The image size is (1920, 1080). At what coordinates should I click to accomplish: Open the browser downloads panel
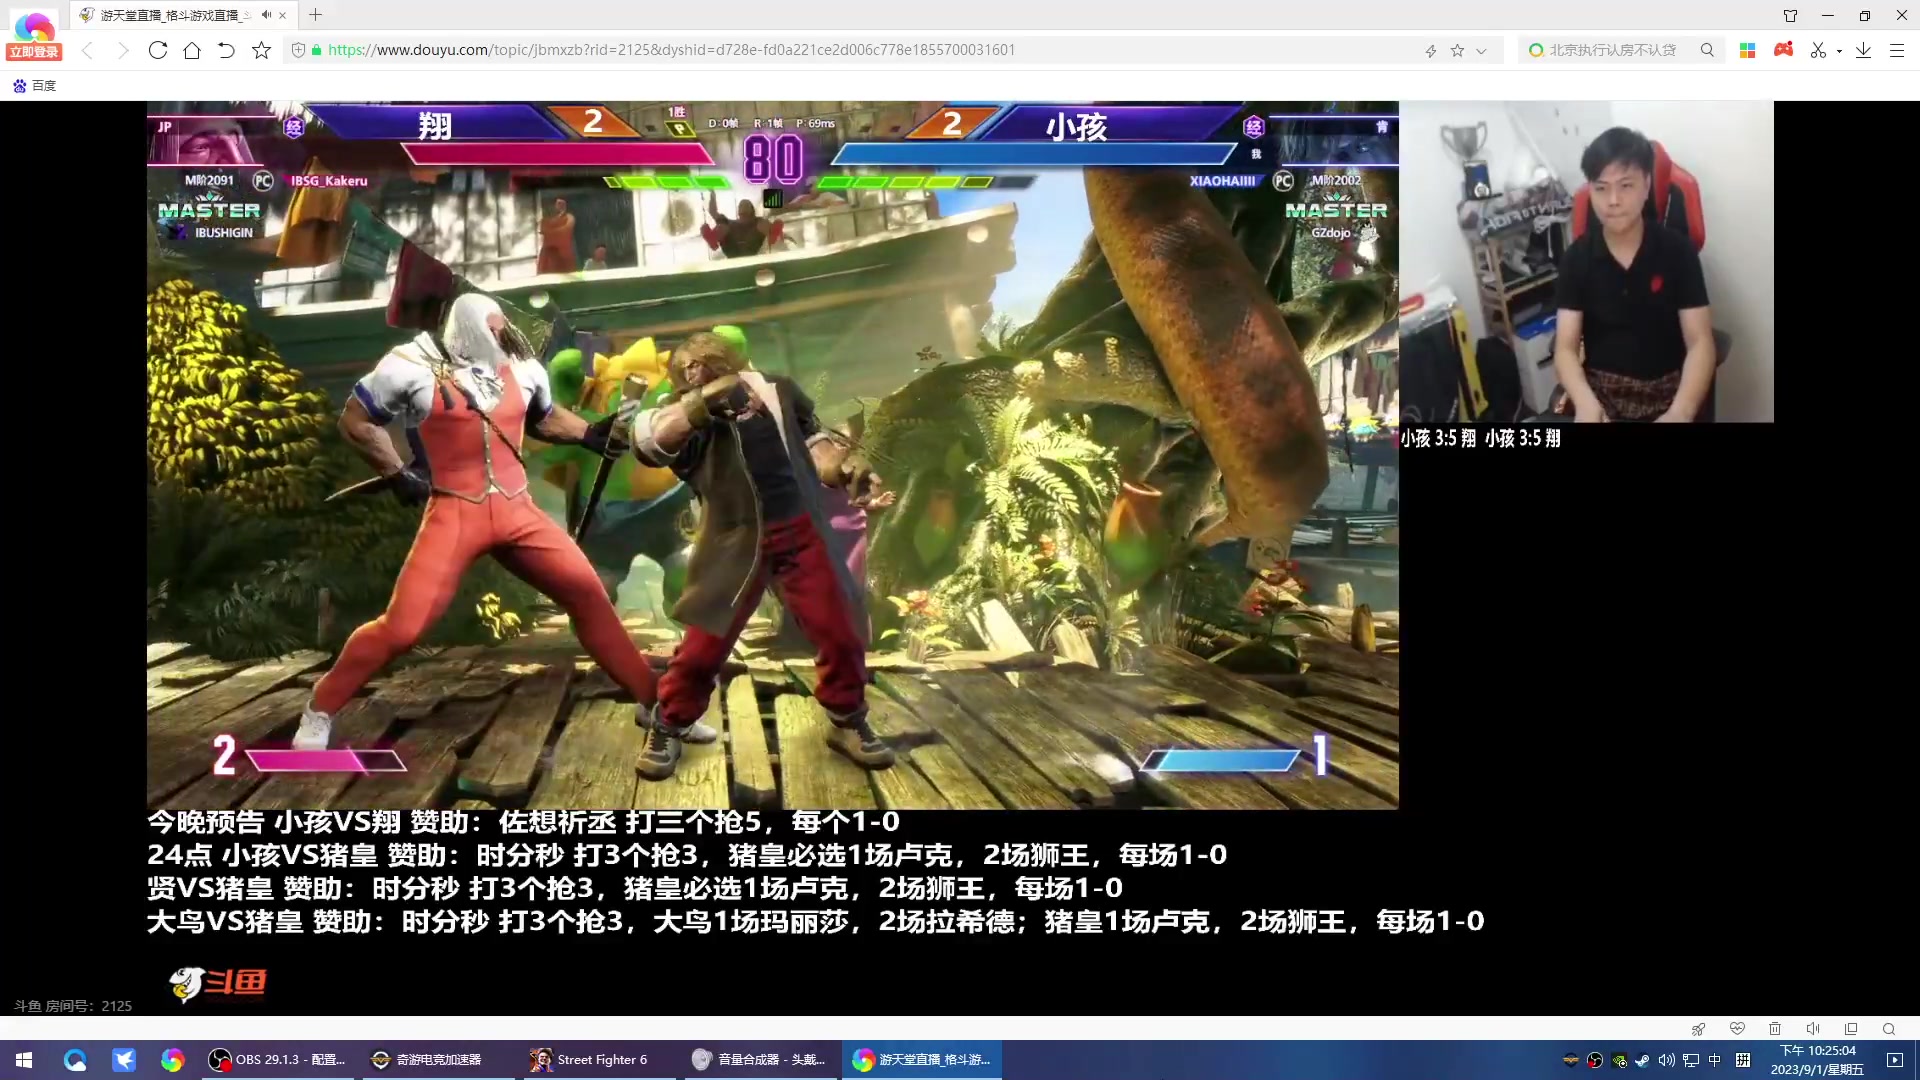coord(1863,50)
